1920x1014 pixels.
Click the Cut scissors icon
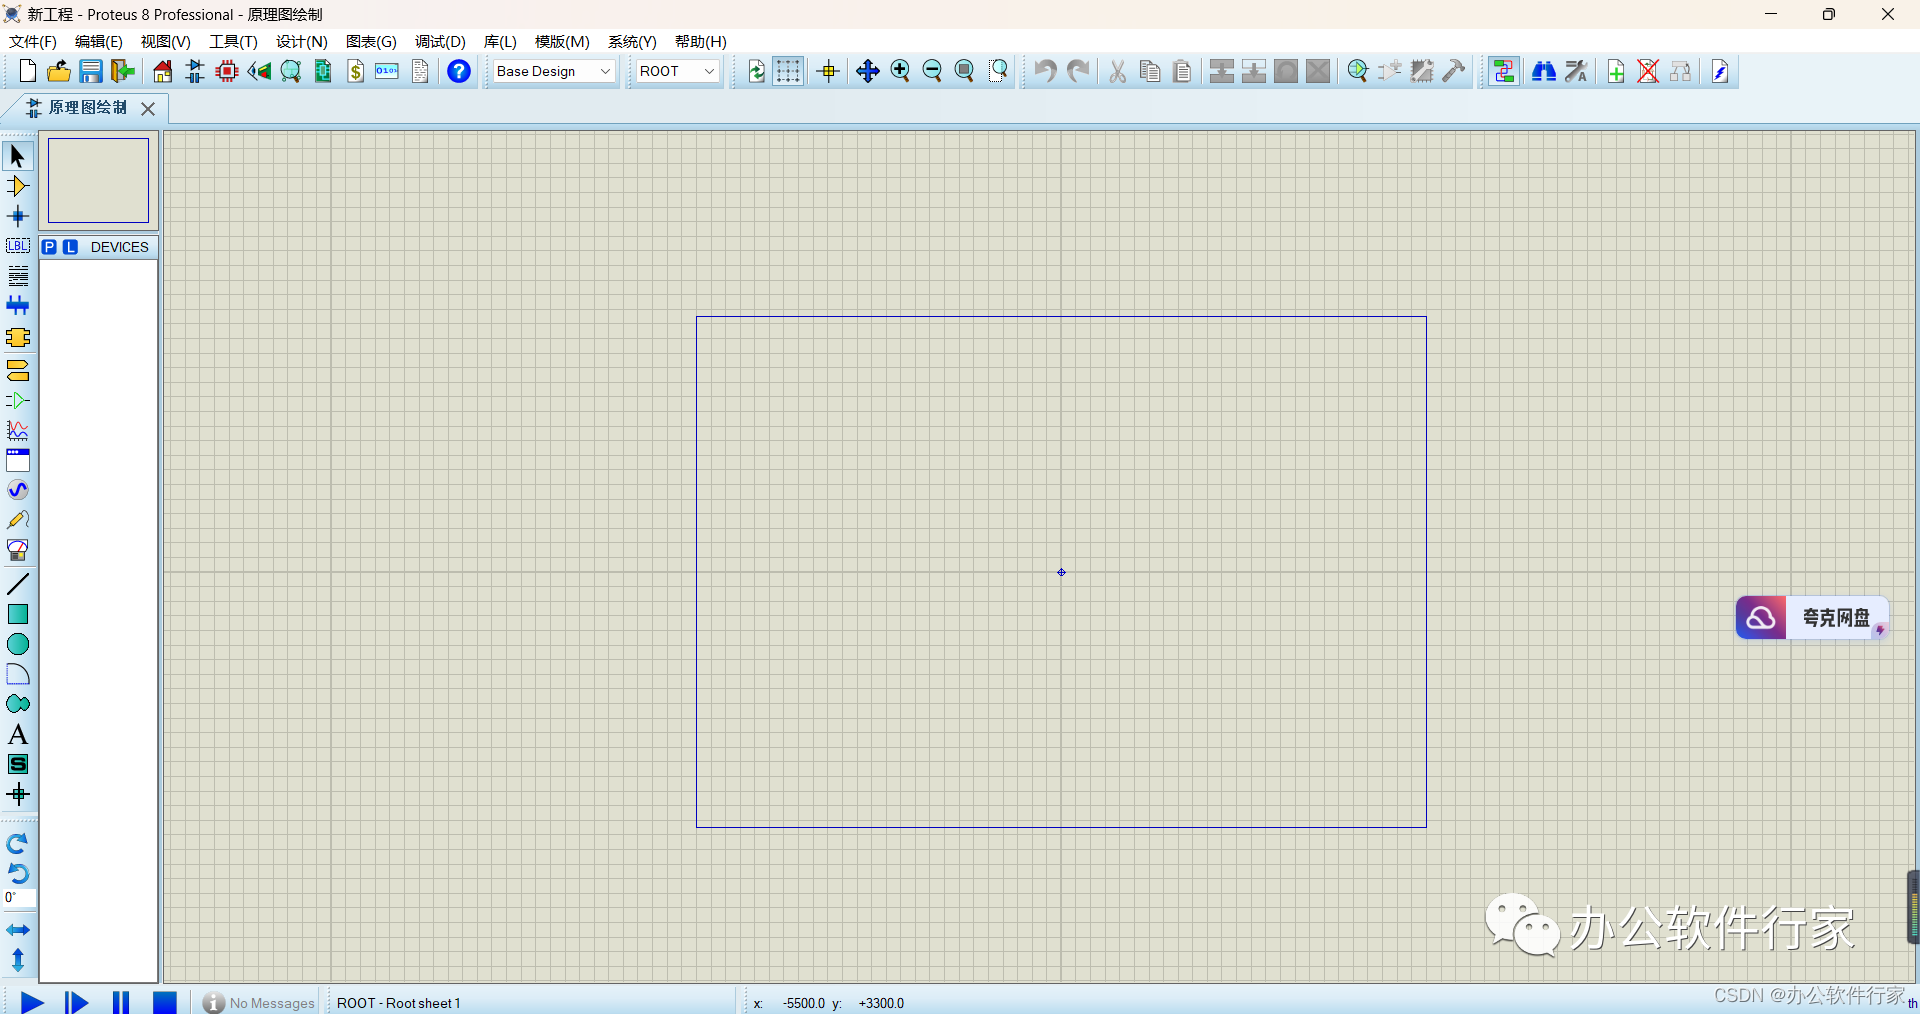pos(1118,71)
